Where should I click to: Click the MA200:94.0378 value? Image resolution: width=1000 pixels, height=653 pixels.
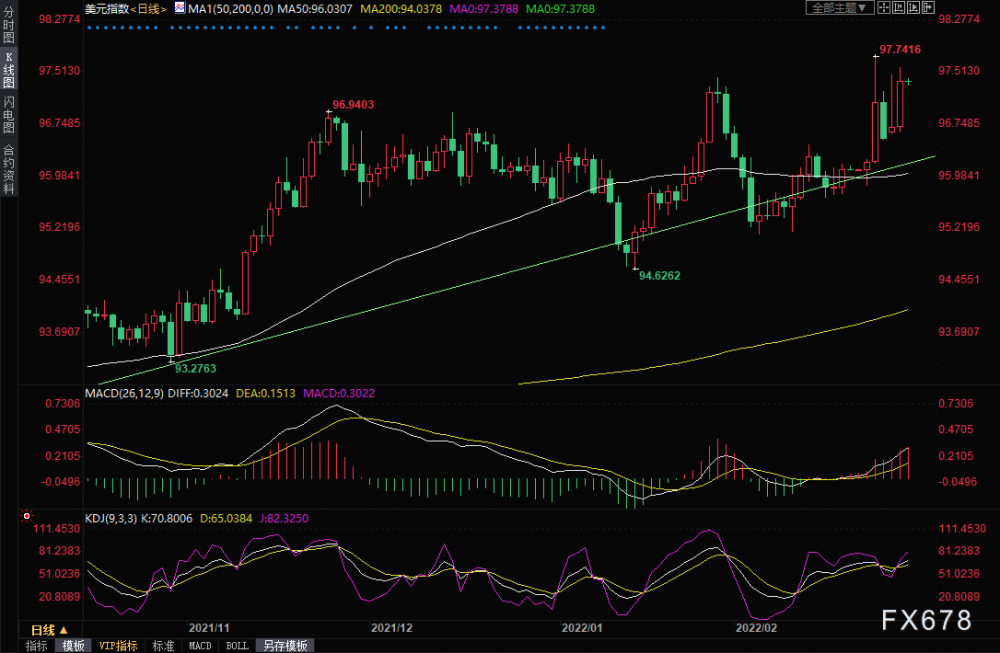coord(401,9)
